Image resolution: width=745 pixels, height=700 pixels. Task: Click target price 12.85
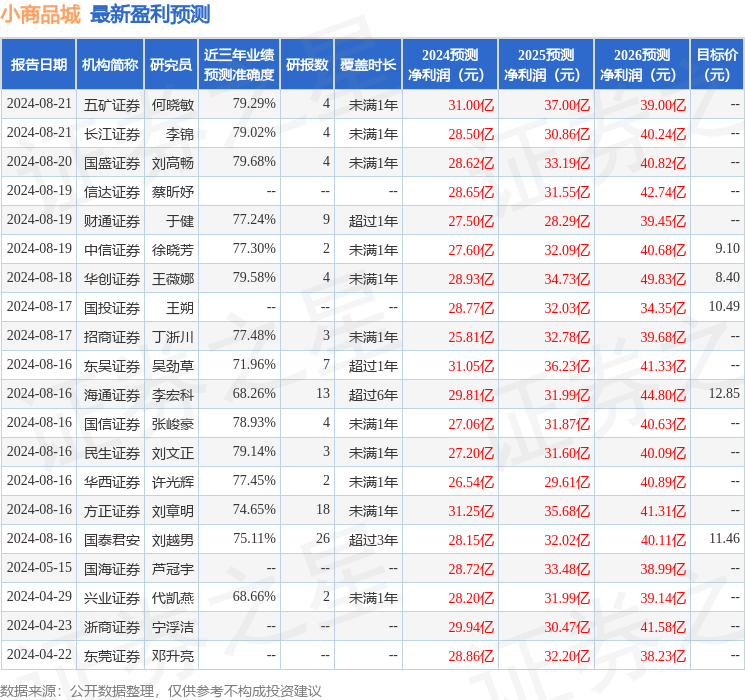(x=724, y=393)
